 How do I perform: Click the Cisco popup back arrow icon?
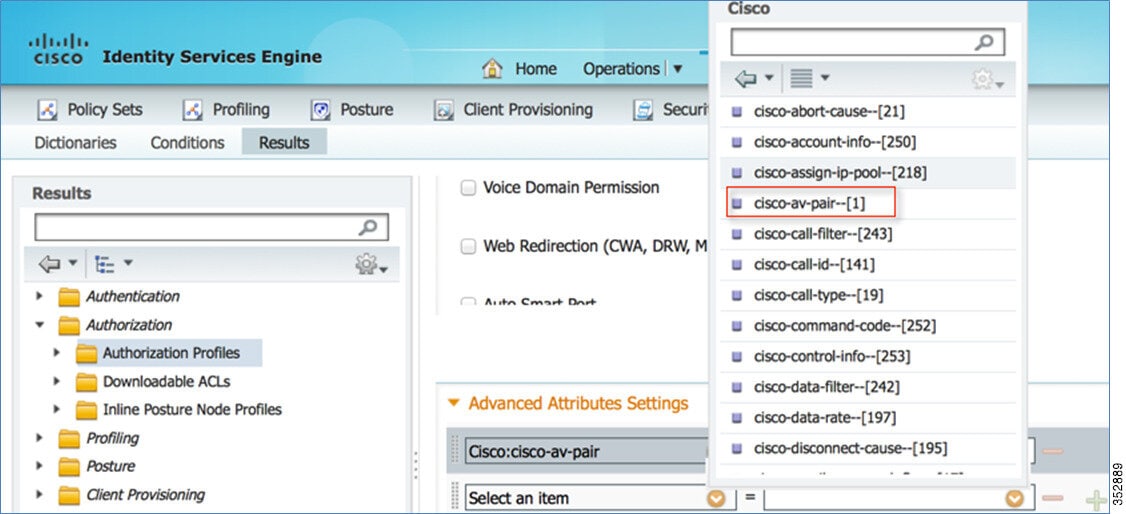(745, 79)
